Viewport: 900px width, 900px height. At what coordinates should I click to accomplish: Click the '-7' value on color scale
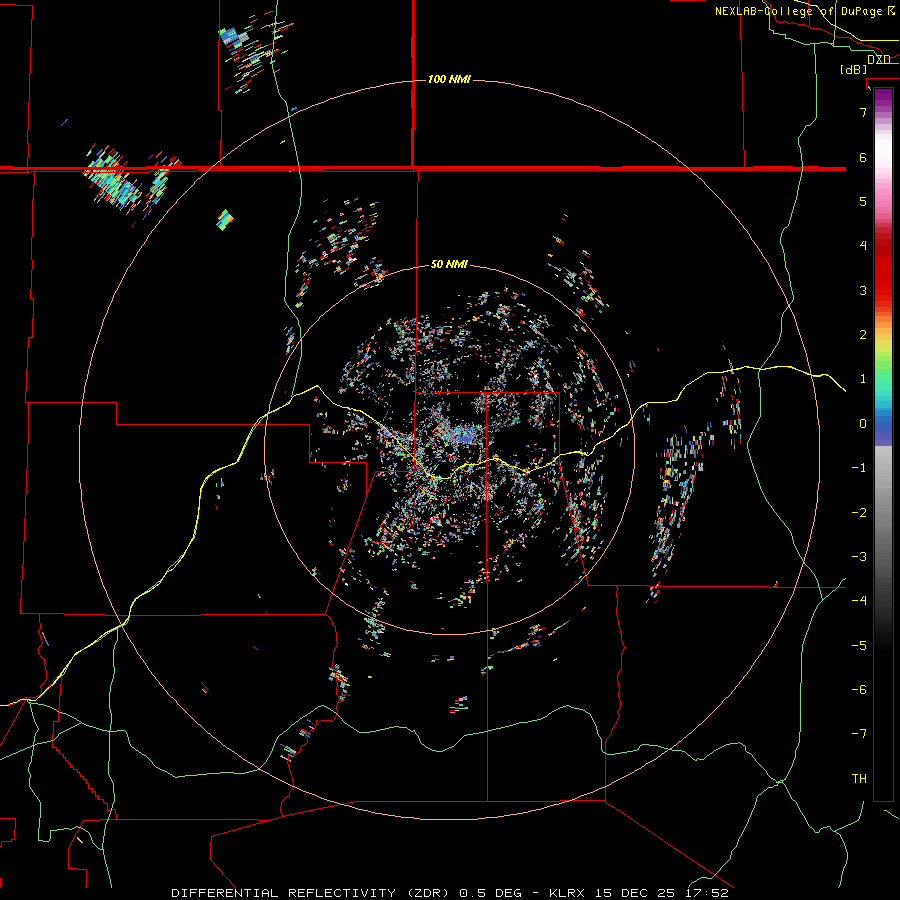point(859,734)
